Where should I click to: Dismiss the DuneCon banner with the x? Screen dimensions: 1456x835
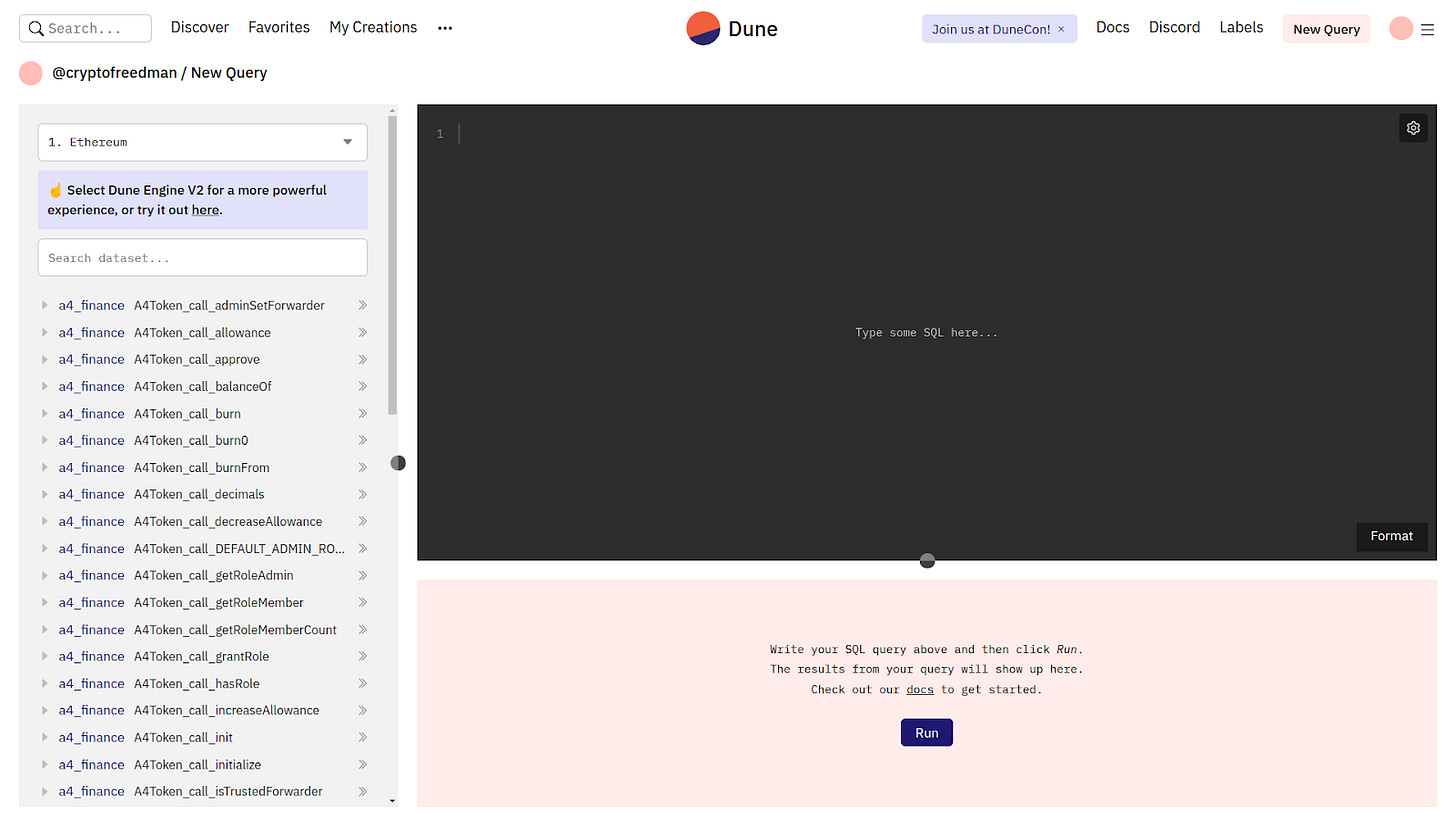(x=1061, y=29)
